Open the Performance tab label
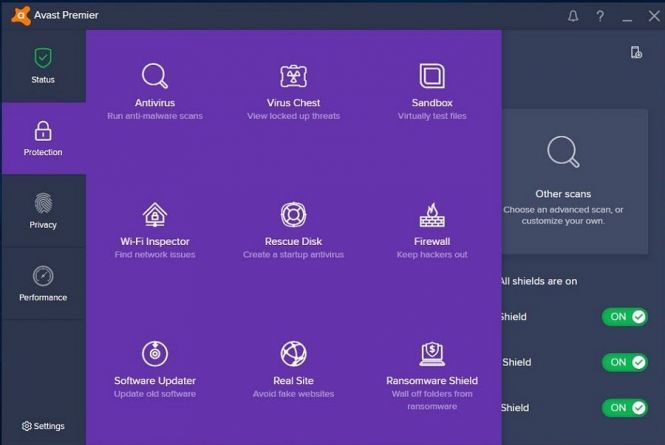Screen dimensions: 665x445 point(43,297)
